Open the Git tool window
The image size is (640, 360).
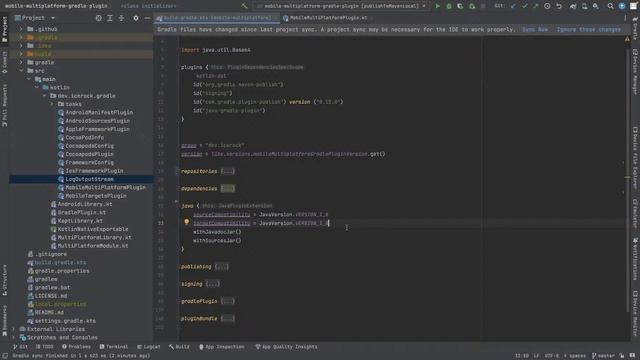coord(20,347)
